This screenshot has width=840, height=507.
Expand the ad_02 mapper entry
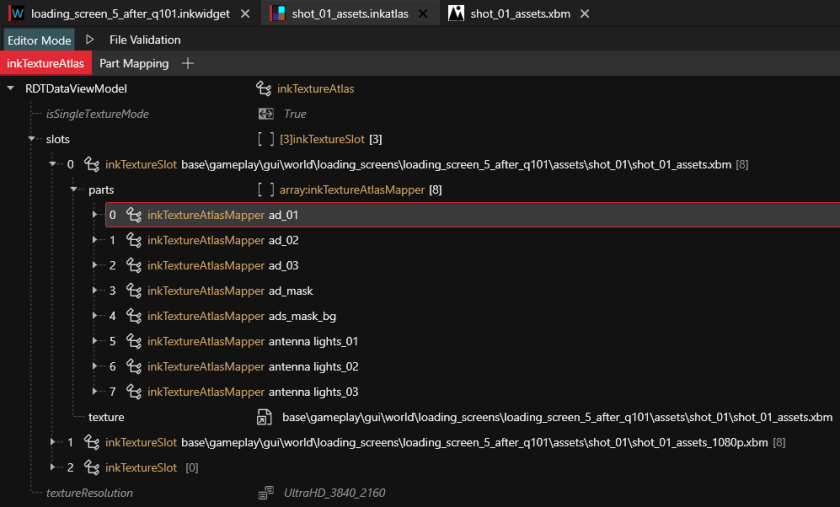(x=95, y=240)
